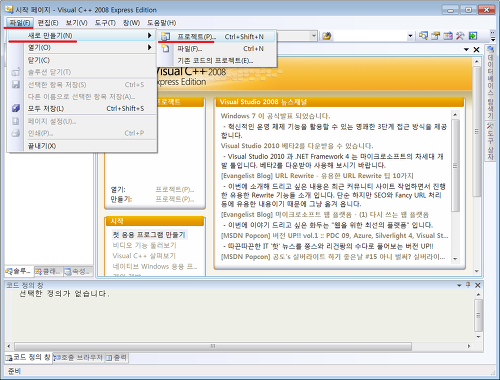Click the Find in Files toolbar icon
Viewport: 500px width, 380px height.
tap(327, 36)
